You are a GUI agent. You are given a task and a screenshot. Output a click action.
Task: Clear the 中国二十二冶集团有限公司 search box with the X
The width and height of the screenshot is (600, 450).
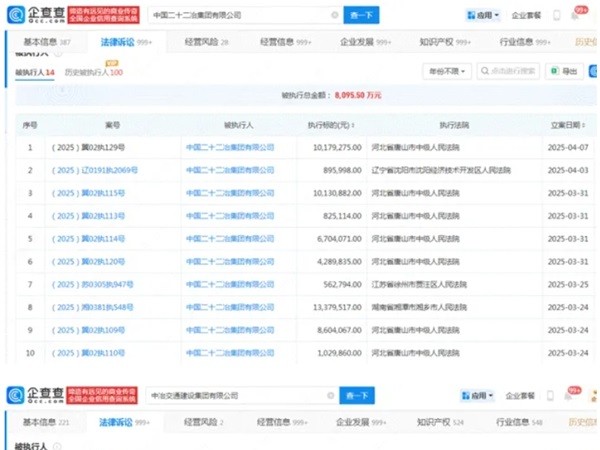tap(333, 16)
